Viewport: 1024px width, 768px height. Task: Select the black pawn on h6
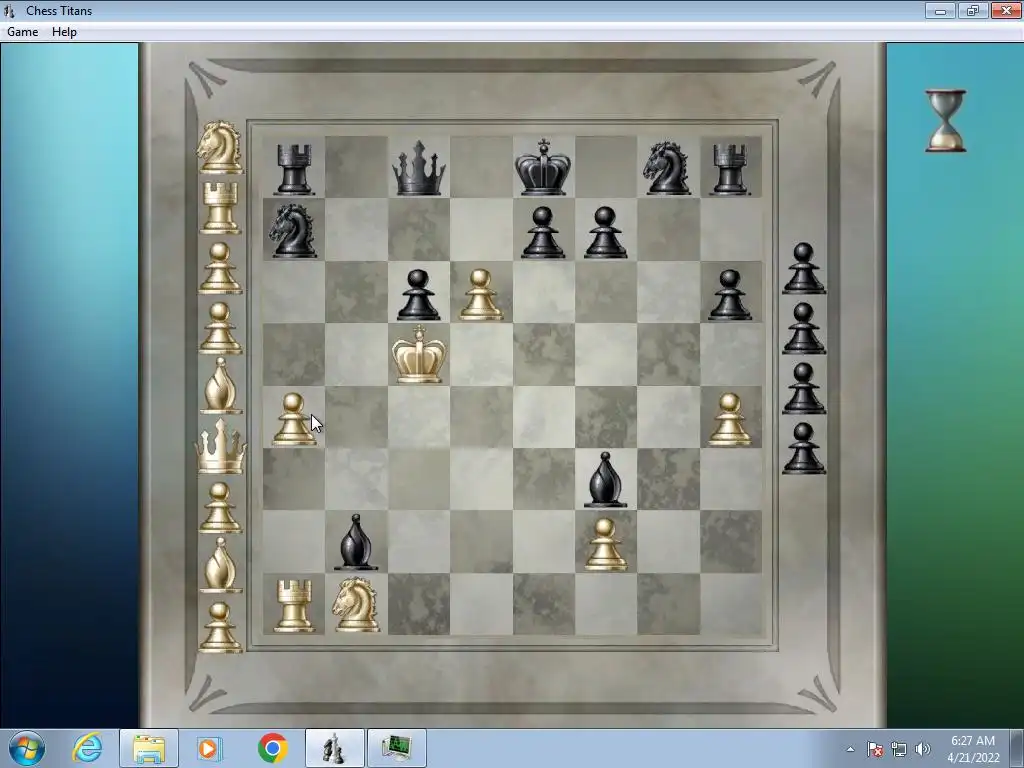[x=729, y=295]
